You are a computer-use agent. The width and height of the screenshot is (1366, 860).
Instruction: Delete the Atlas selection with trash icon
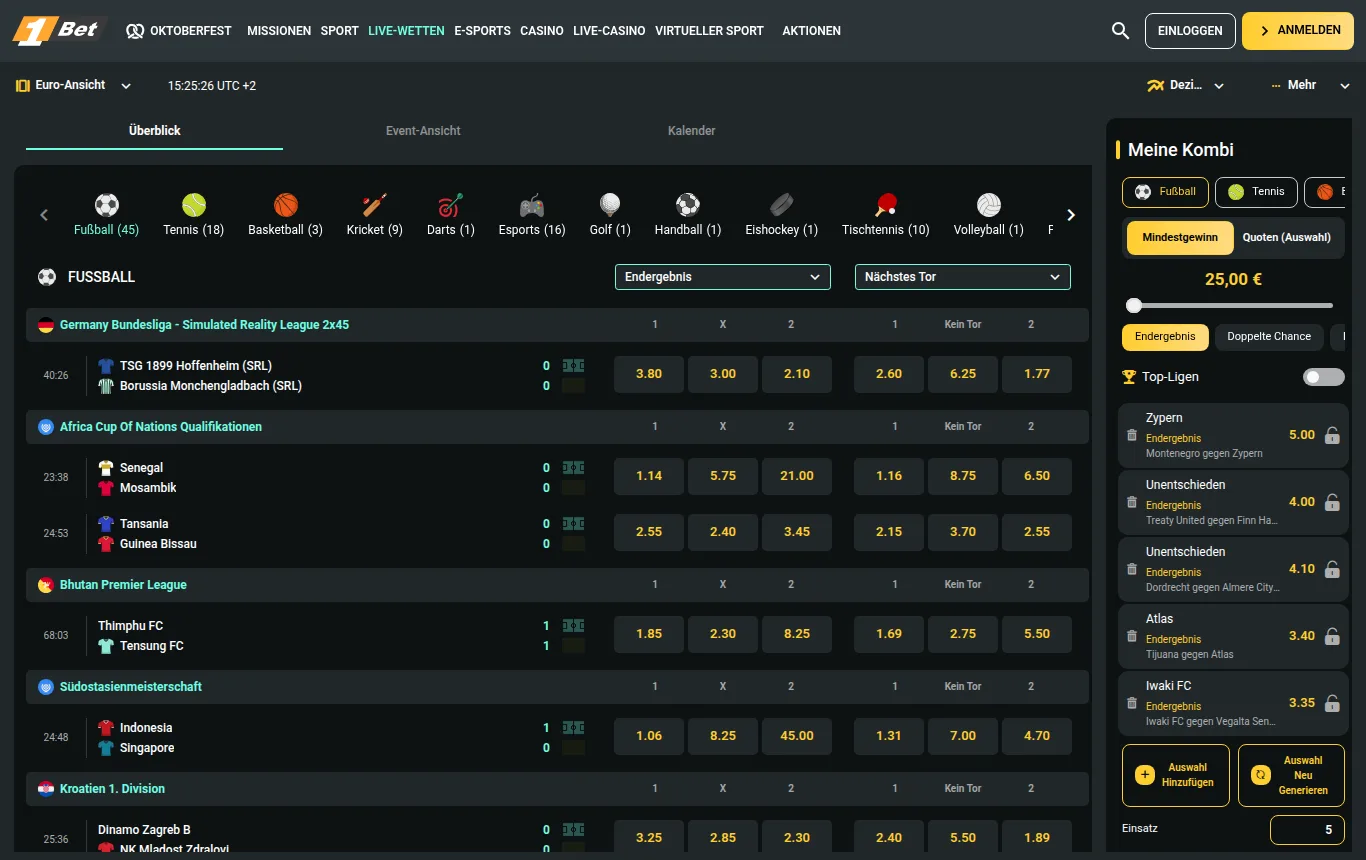tap(1132, 636)
